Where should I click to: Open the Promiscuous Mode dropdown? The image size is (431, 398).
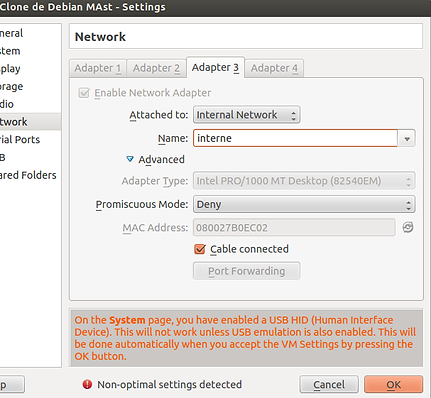coord(304,204)
